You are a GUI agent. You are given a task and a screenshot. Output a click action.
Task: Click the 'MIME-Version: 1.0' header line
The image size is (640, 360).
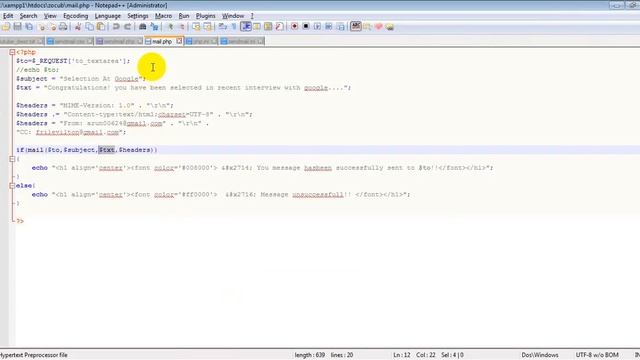click(x=95, y=105)
